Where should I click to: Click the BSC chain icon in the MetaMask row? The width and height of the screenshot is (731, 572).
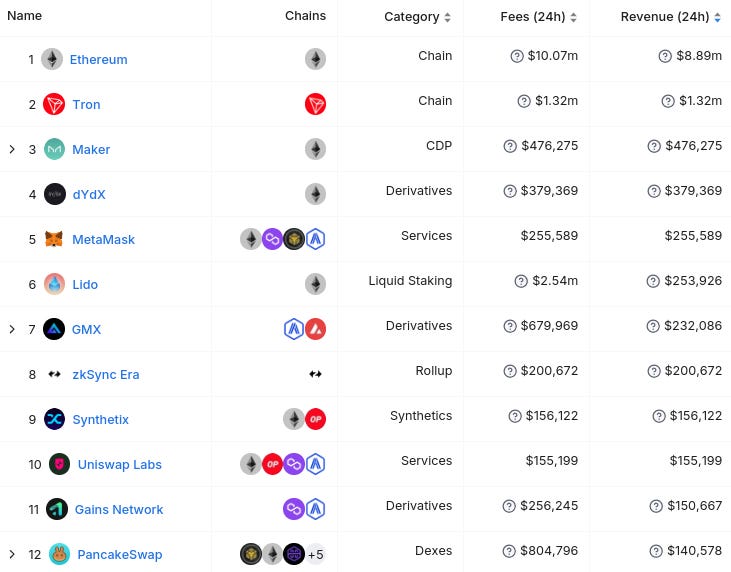click(294, 239)
